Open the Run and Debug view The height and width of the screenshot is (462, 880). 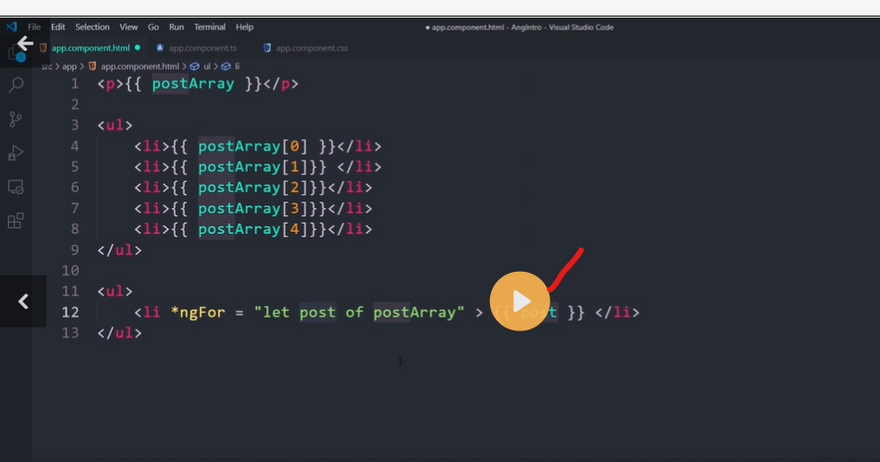pos(16,153)
